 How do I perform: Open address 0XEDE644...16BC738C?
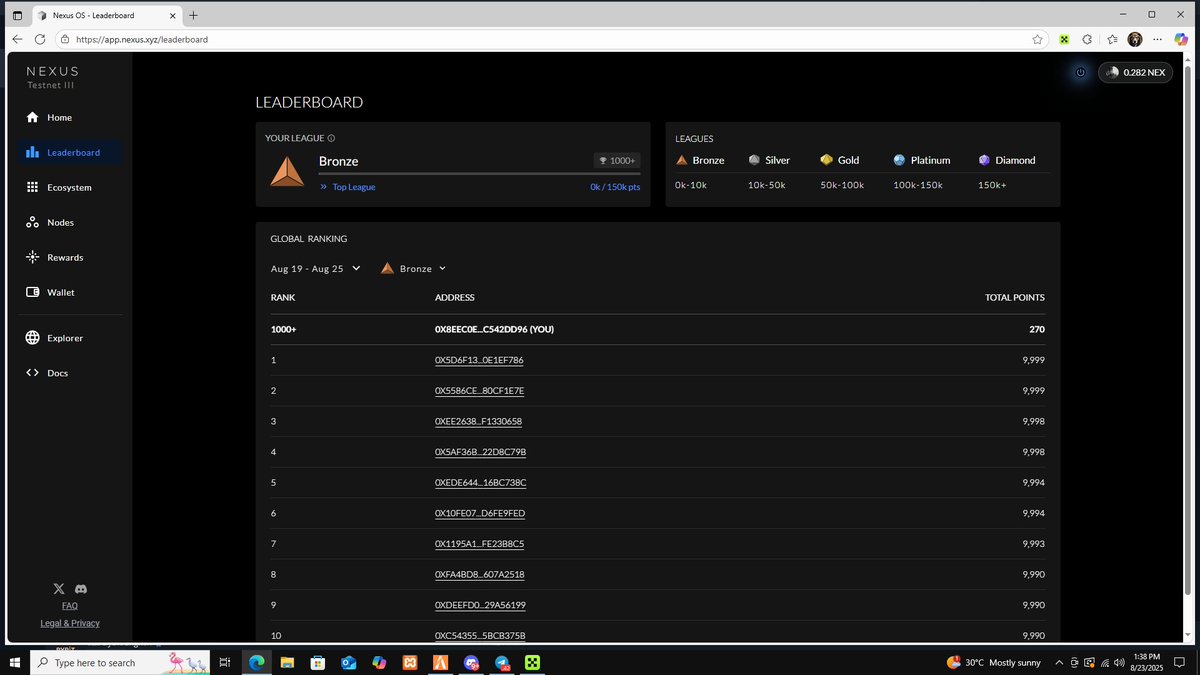480,482
